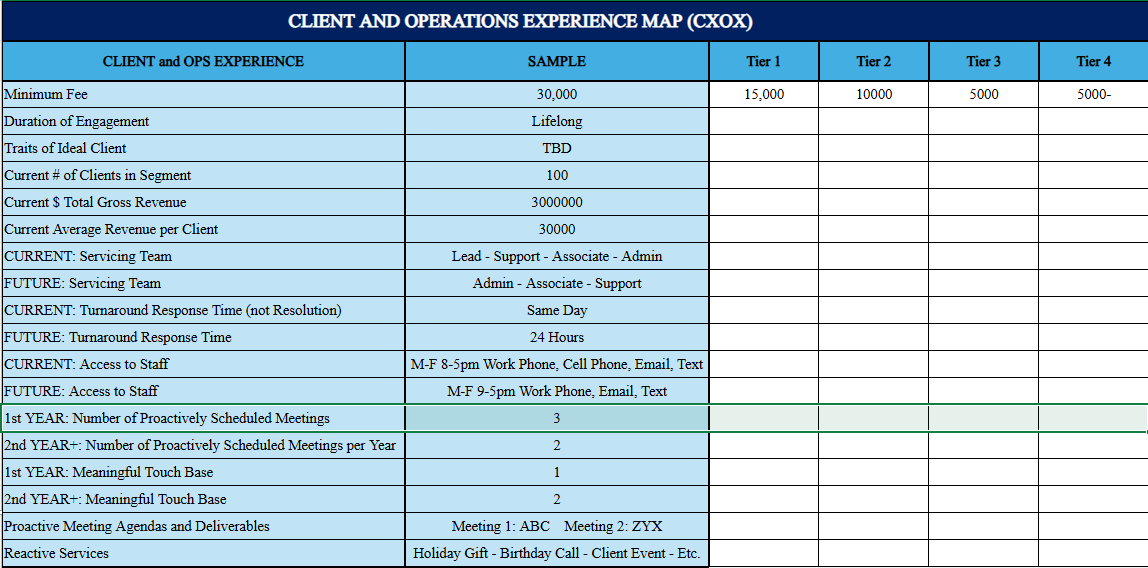Click '2nd YEAR+: Meaningful Touch Base' label
This screenshot has width=1148, height=568.
tap(204, 500)
